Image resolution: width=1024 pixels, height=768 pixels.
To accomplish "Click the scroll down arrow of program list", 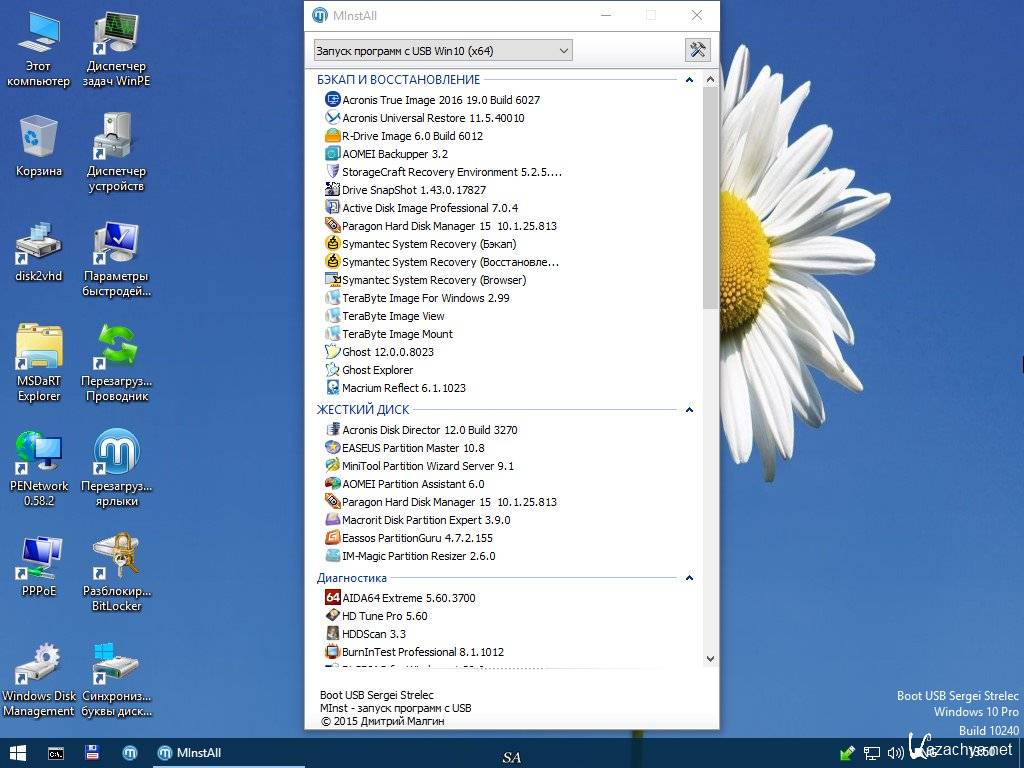I will [710, 659].
